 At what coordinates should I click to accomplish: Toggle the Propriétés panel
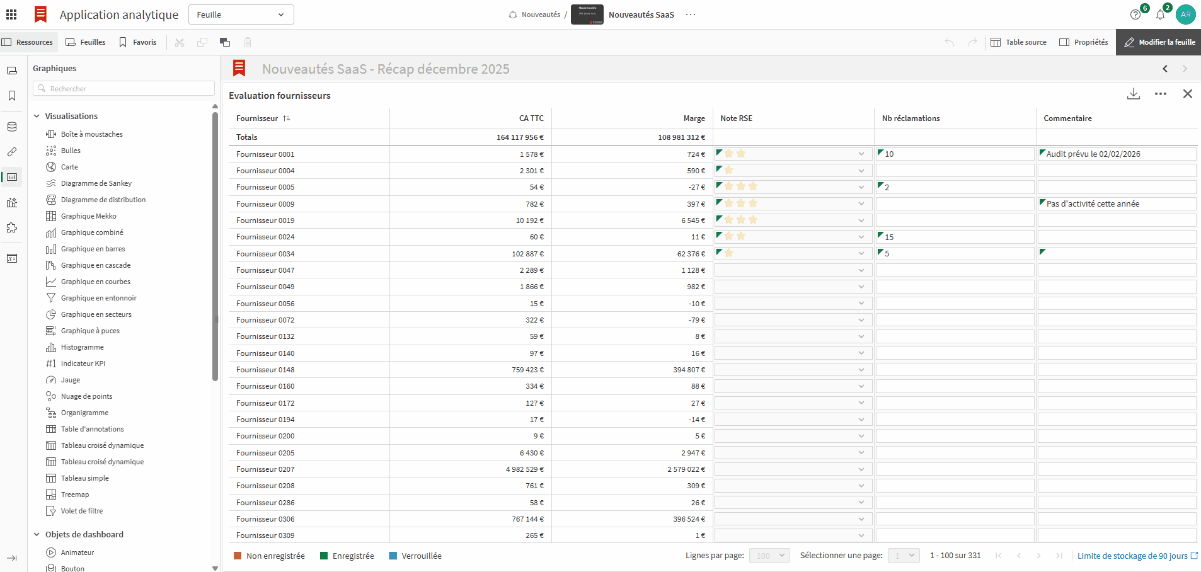pos(1083,43)
